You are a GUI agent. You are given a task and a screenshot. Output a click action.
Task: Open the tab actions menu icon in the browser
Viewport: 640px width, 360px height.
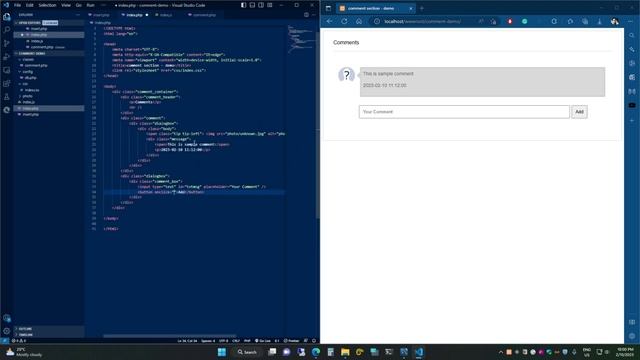[328, 8]
